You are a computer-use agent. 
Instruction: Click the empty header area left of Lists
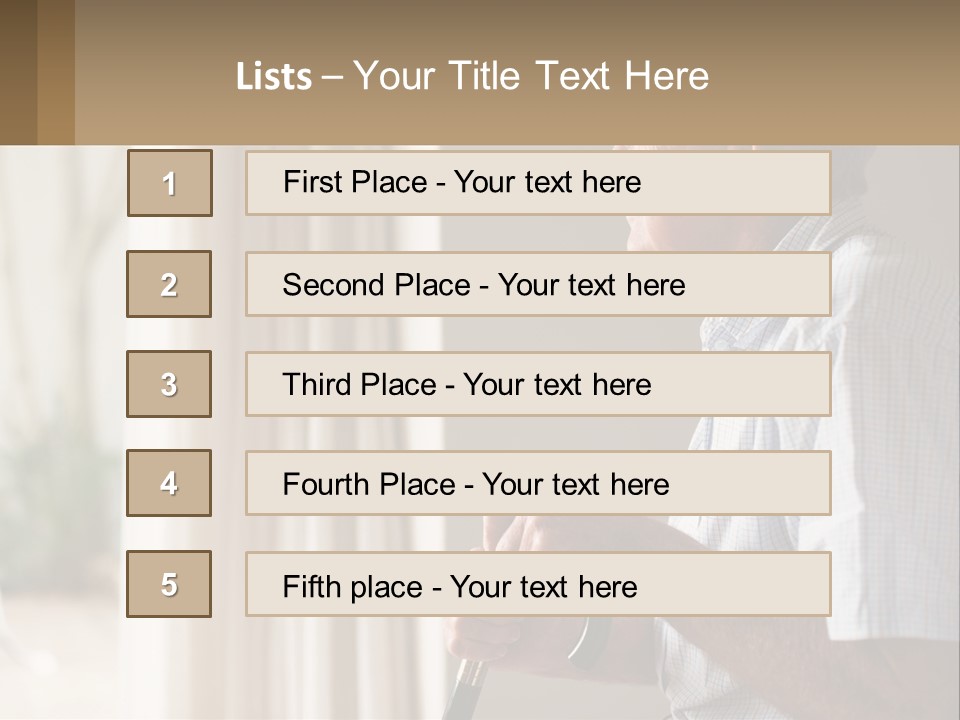pos(150,76)
